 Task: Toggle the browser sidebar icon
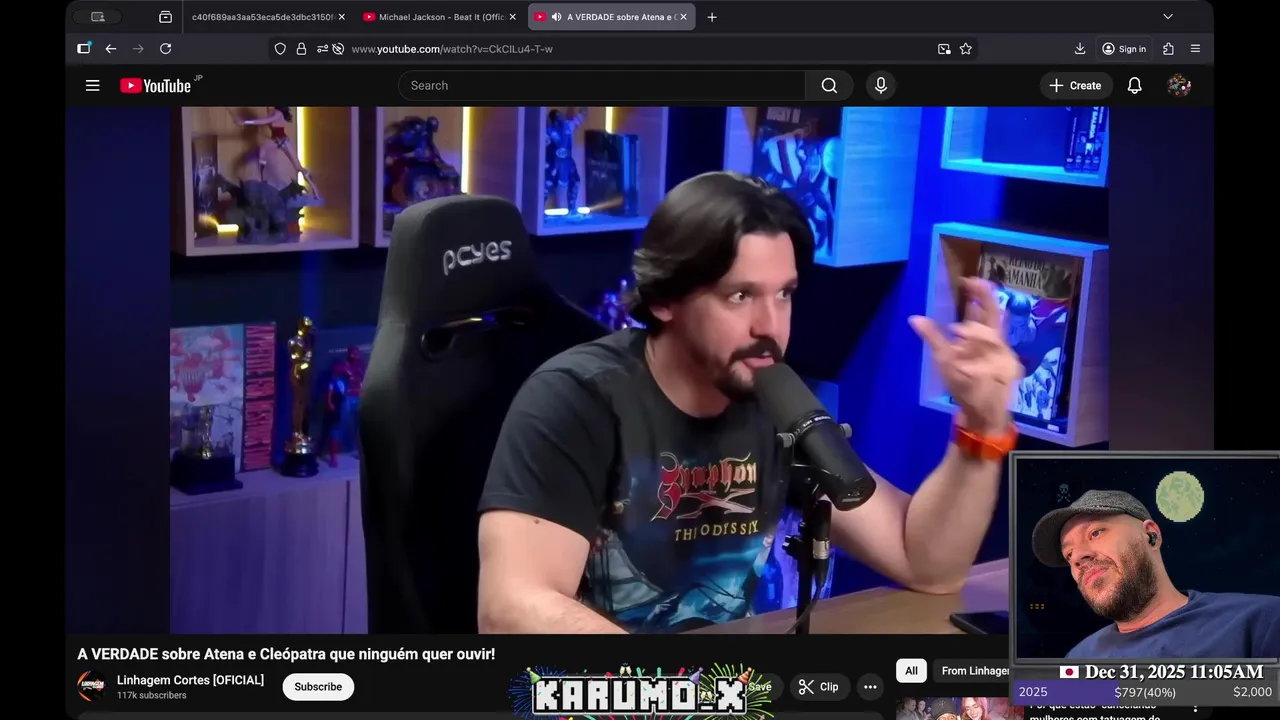pos(84,49)
